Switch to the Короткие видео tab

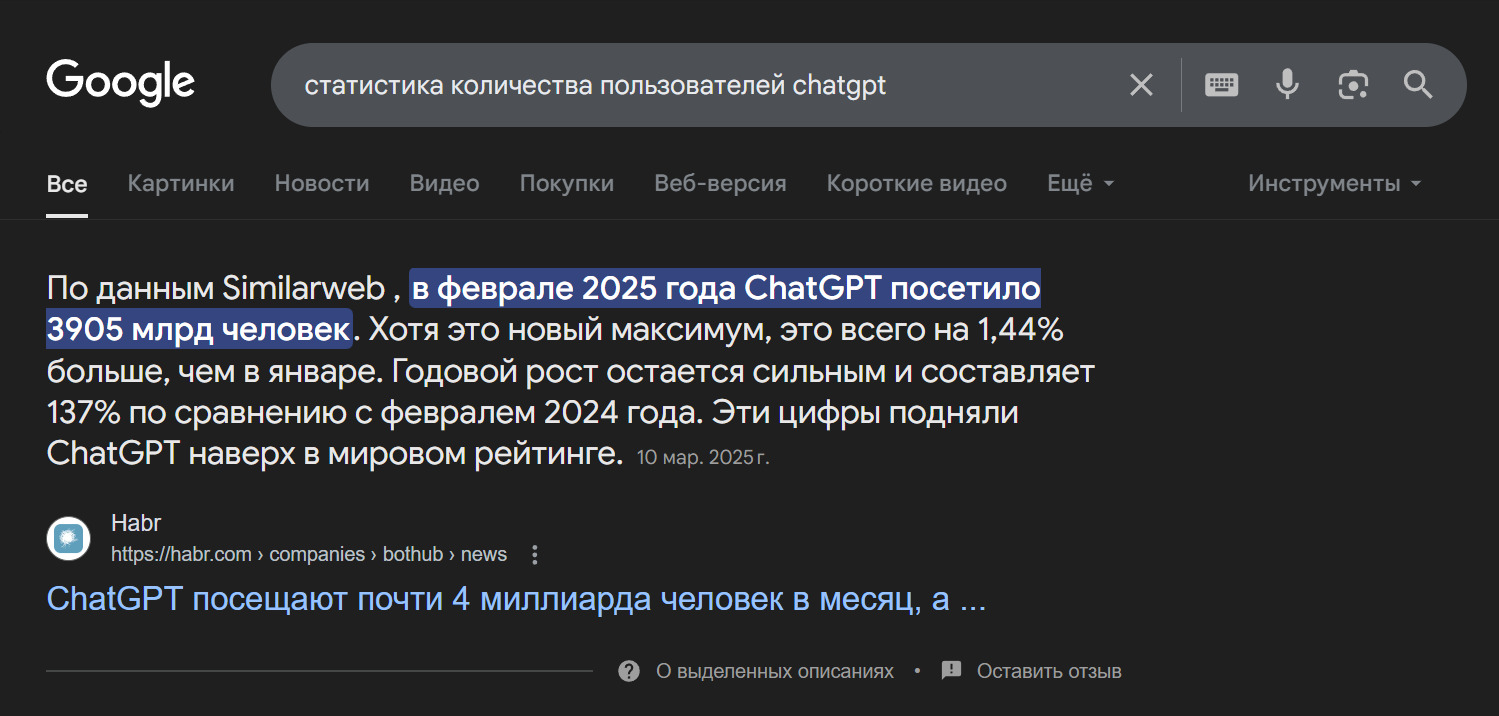(917, 184)
